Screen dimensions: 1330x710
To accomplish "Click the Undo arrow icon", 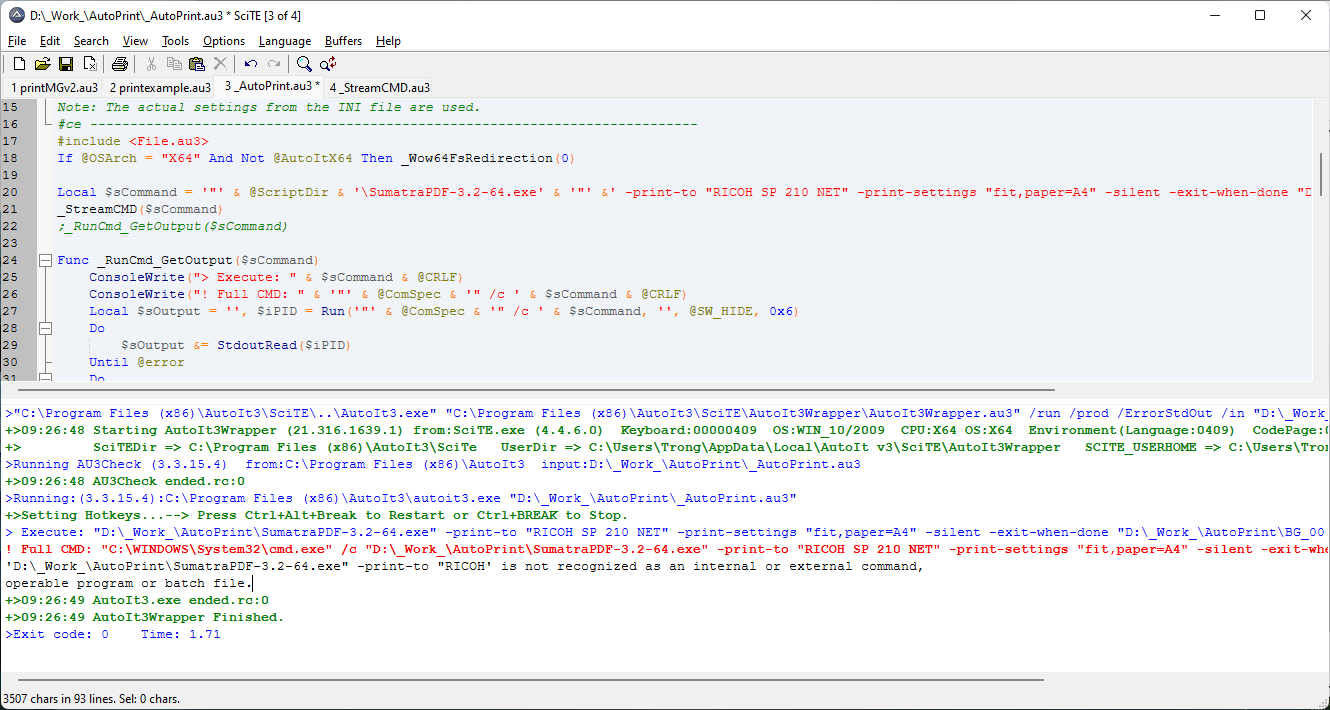I will point(251,64).
